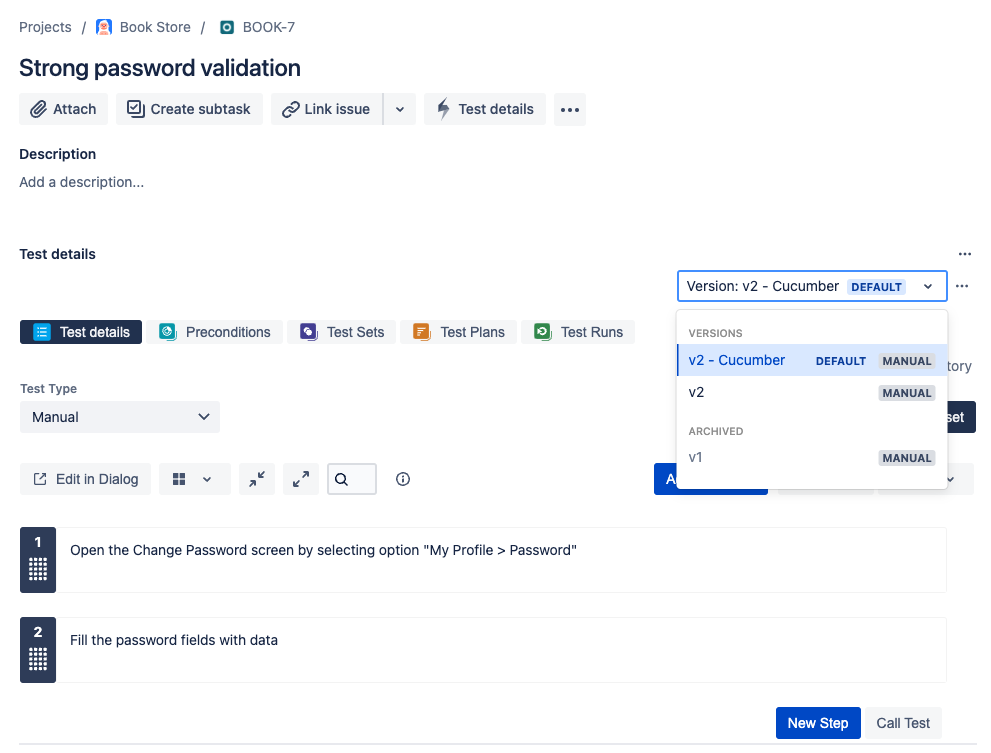This screenshot has width=991, height=753.
Task: Switch to the Preconditions tab
Action: pyautogui.click(x=214, y=332)
